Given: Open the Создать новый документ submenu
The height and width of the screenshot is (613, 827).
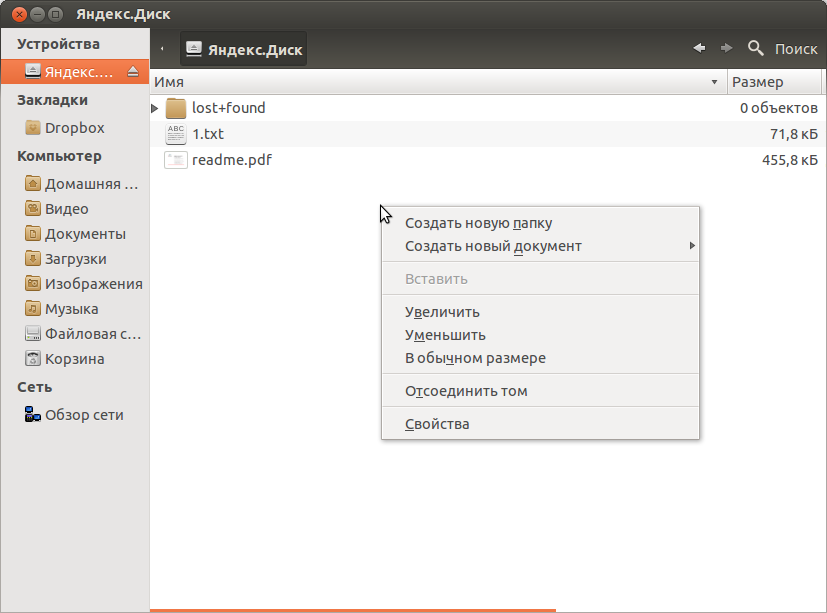Looking at the screenshot, I should pos(493,246).
